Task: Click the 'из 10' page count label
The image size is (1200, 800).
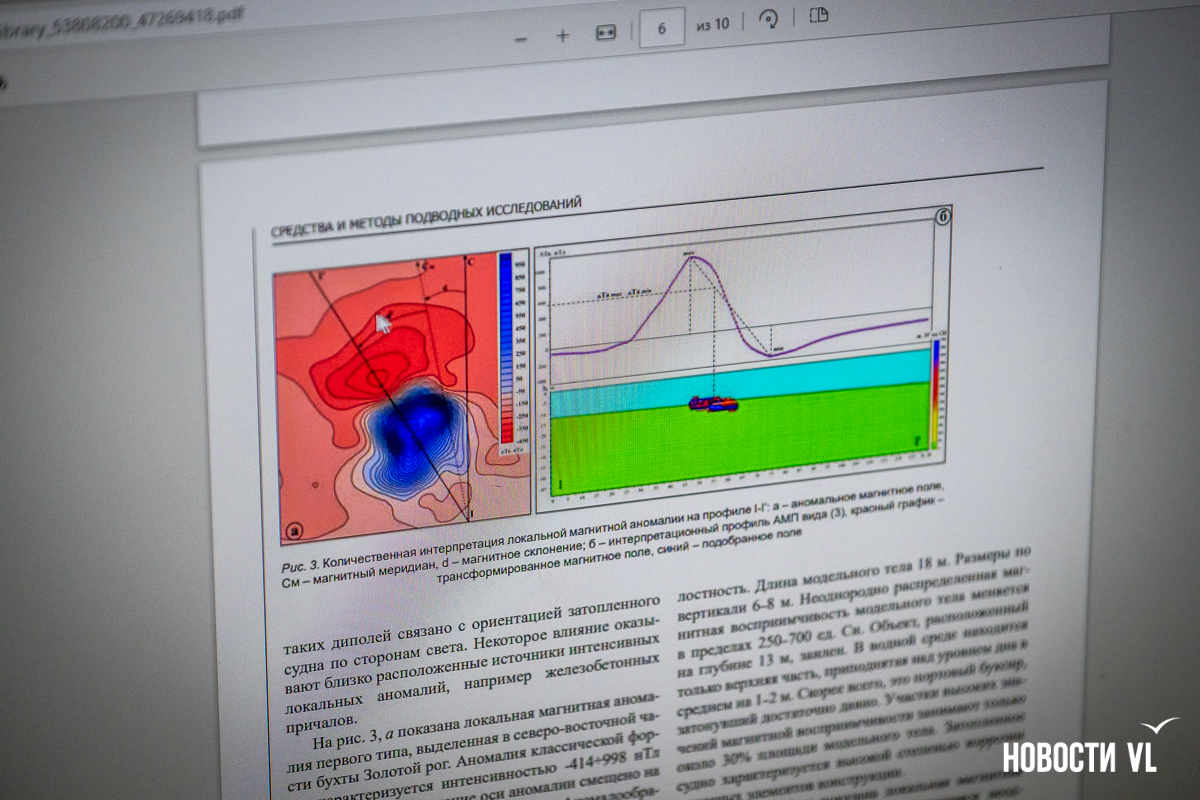Action: coord(713,25)
